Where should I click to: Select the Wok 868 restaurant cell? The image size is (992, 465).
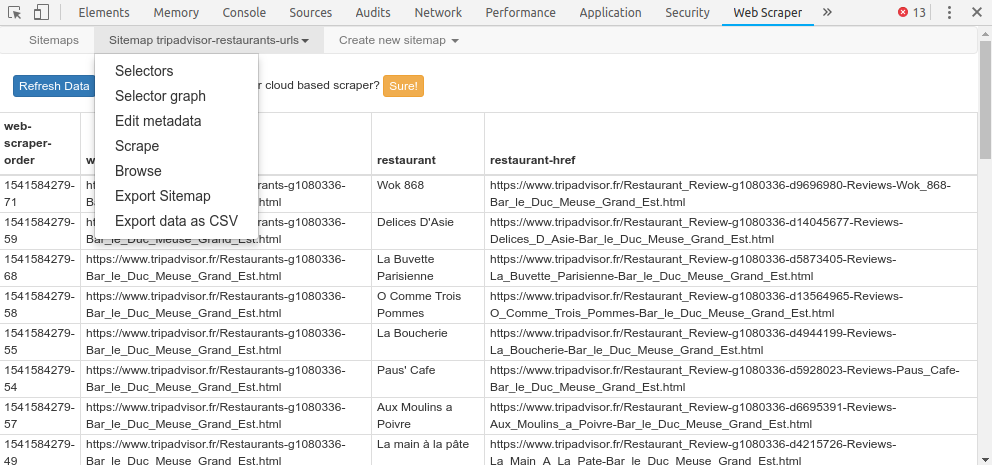(x=428, y=194)
